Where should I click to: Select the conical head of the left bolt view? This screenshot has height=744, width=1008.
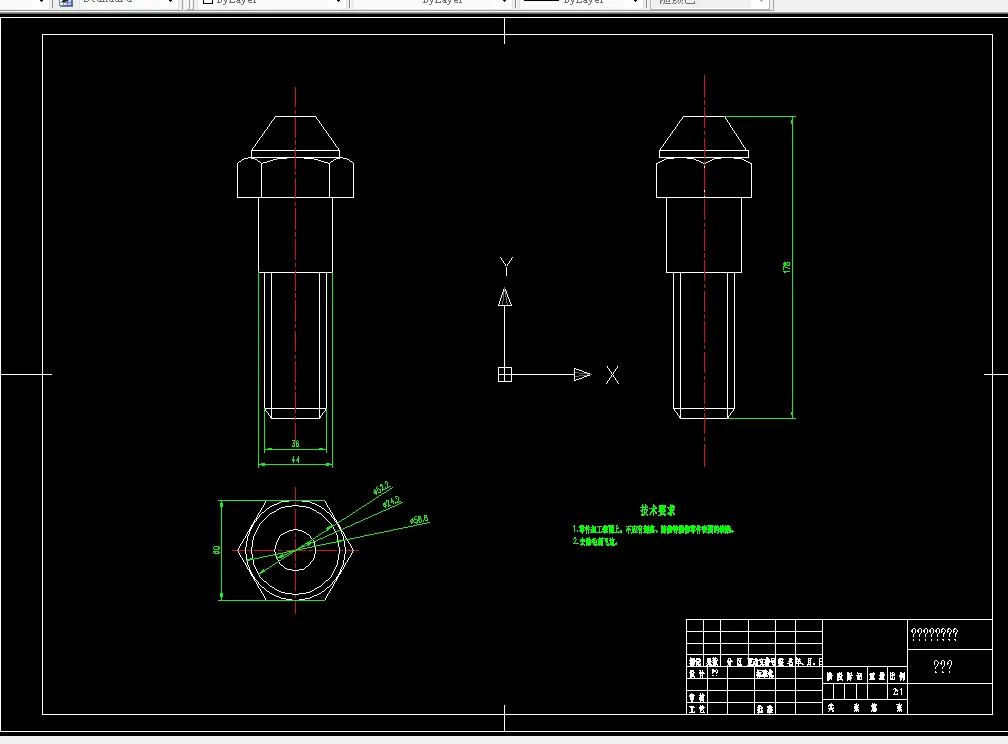tap(296, 134)
